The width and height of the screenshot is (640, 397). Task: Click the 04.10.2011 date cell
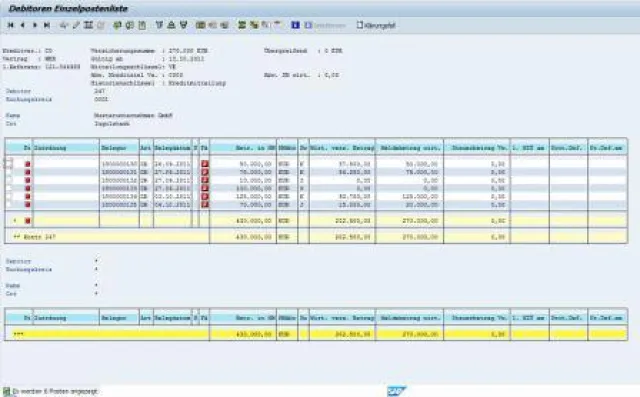click(x=172, y=205)
